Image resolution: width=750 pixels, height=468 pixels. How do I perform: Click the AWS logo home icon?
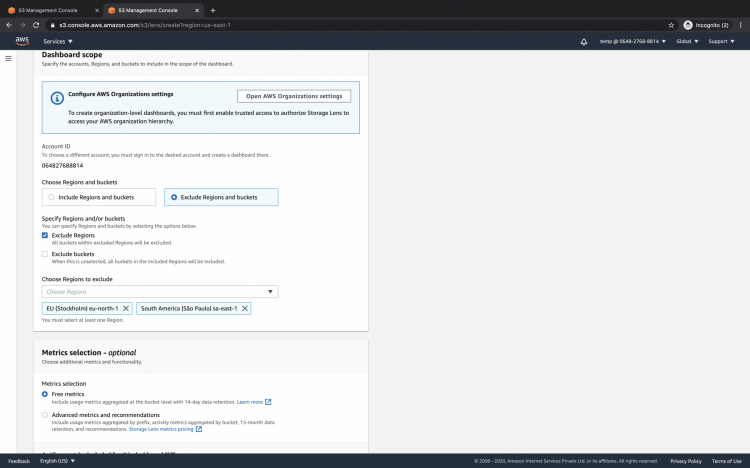22,41
